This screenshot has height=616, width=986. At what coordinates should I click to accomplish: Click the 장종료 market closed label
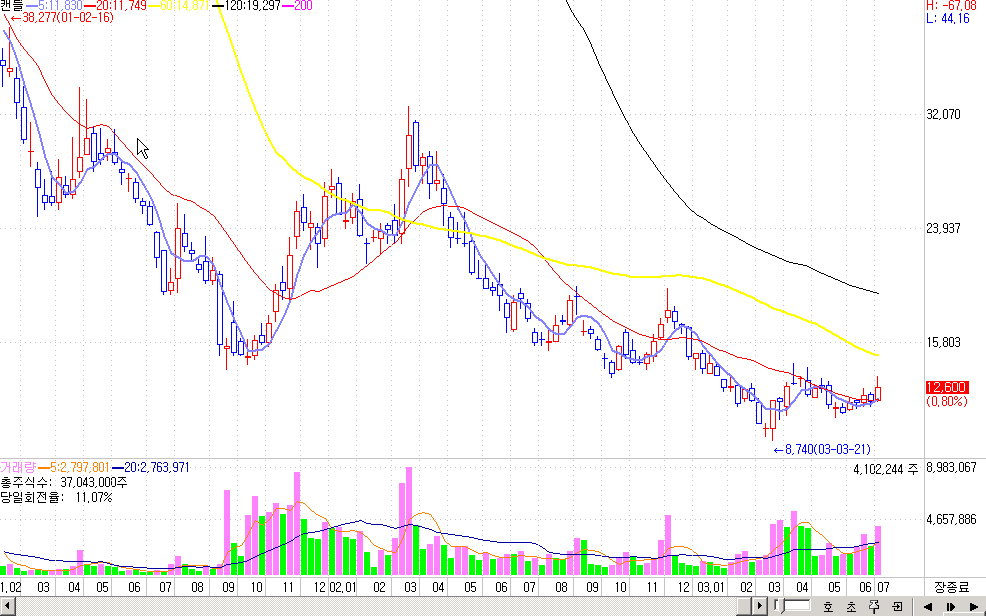point(950,585)
